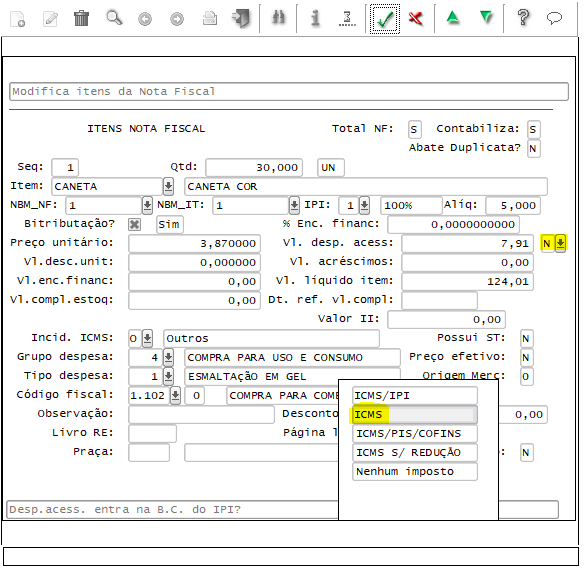
Task: Open the Grupo despesa dropdown arrow
Action: tap(168, 357)
